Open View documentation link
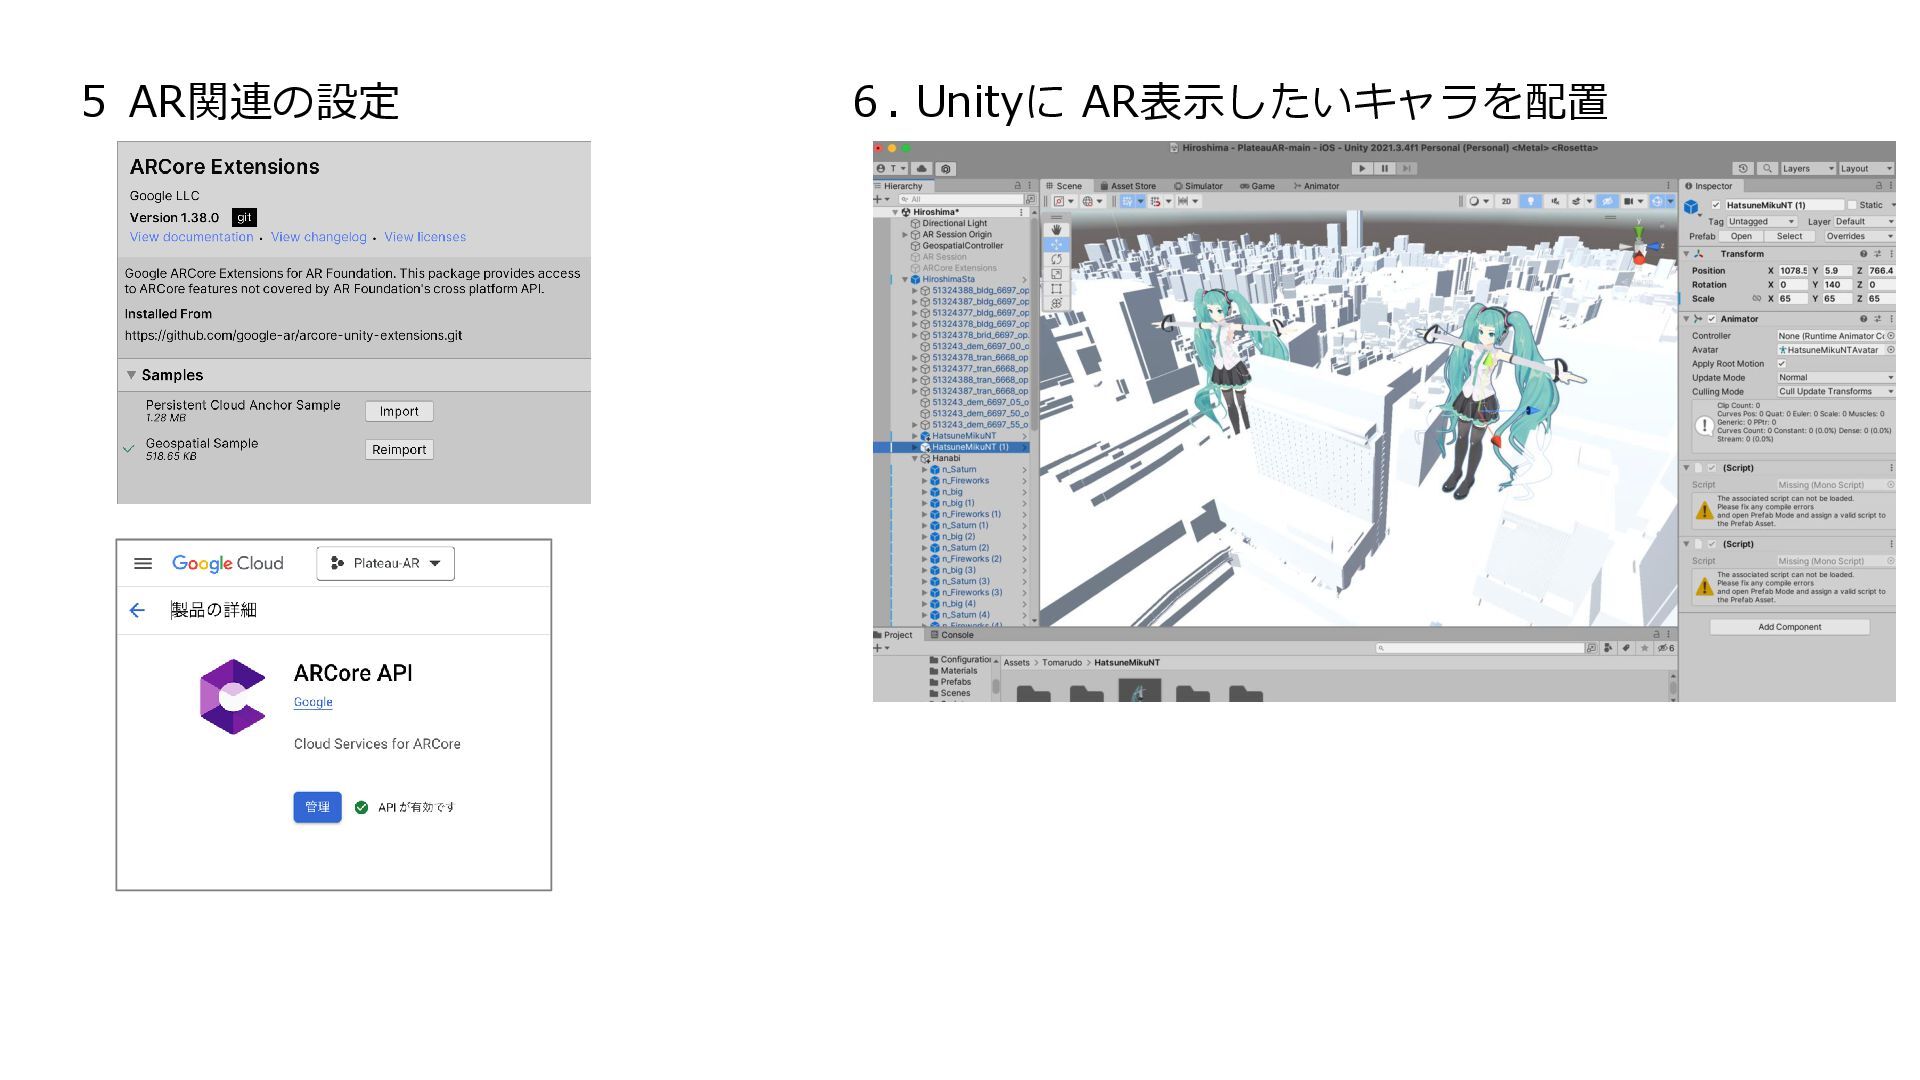The height and width of the screenshot is (1080, 1920). pos(192,237)
